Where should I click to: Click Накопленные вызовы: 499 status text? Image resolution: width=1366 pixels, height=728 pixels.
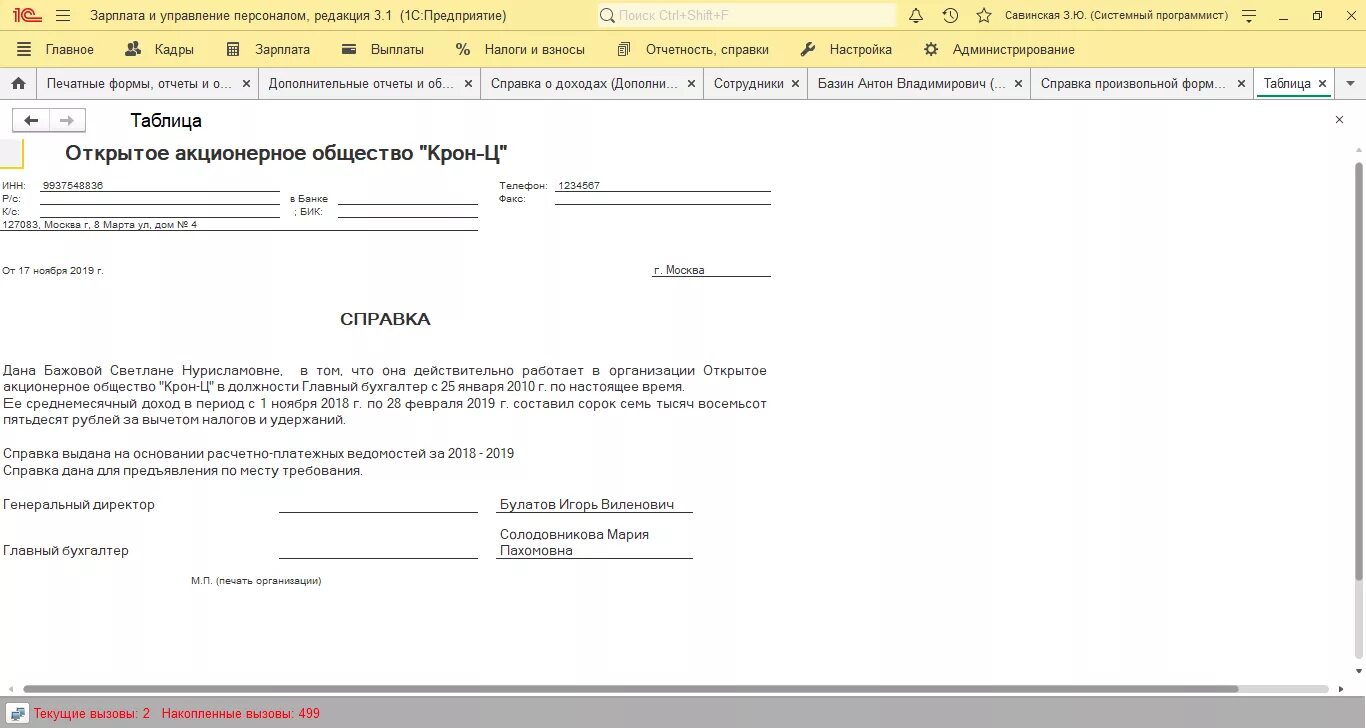pos(241,714)
